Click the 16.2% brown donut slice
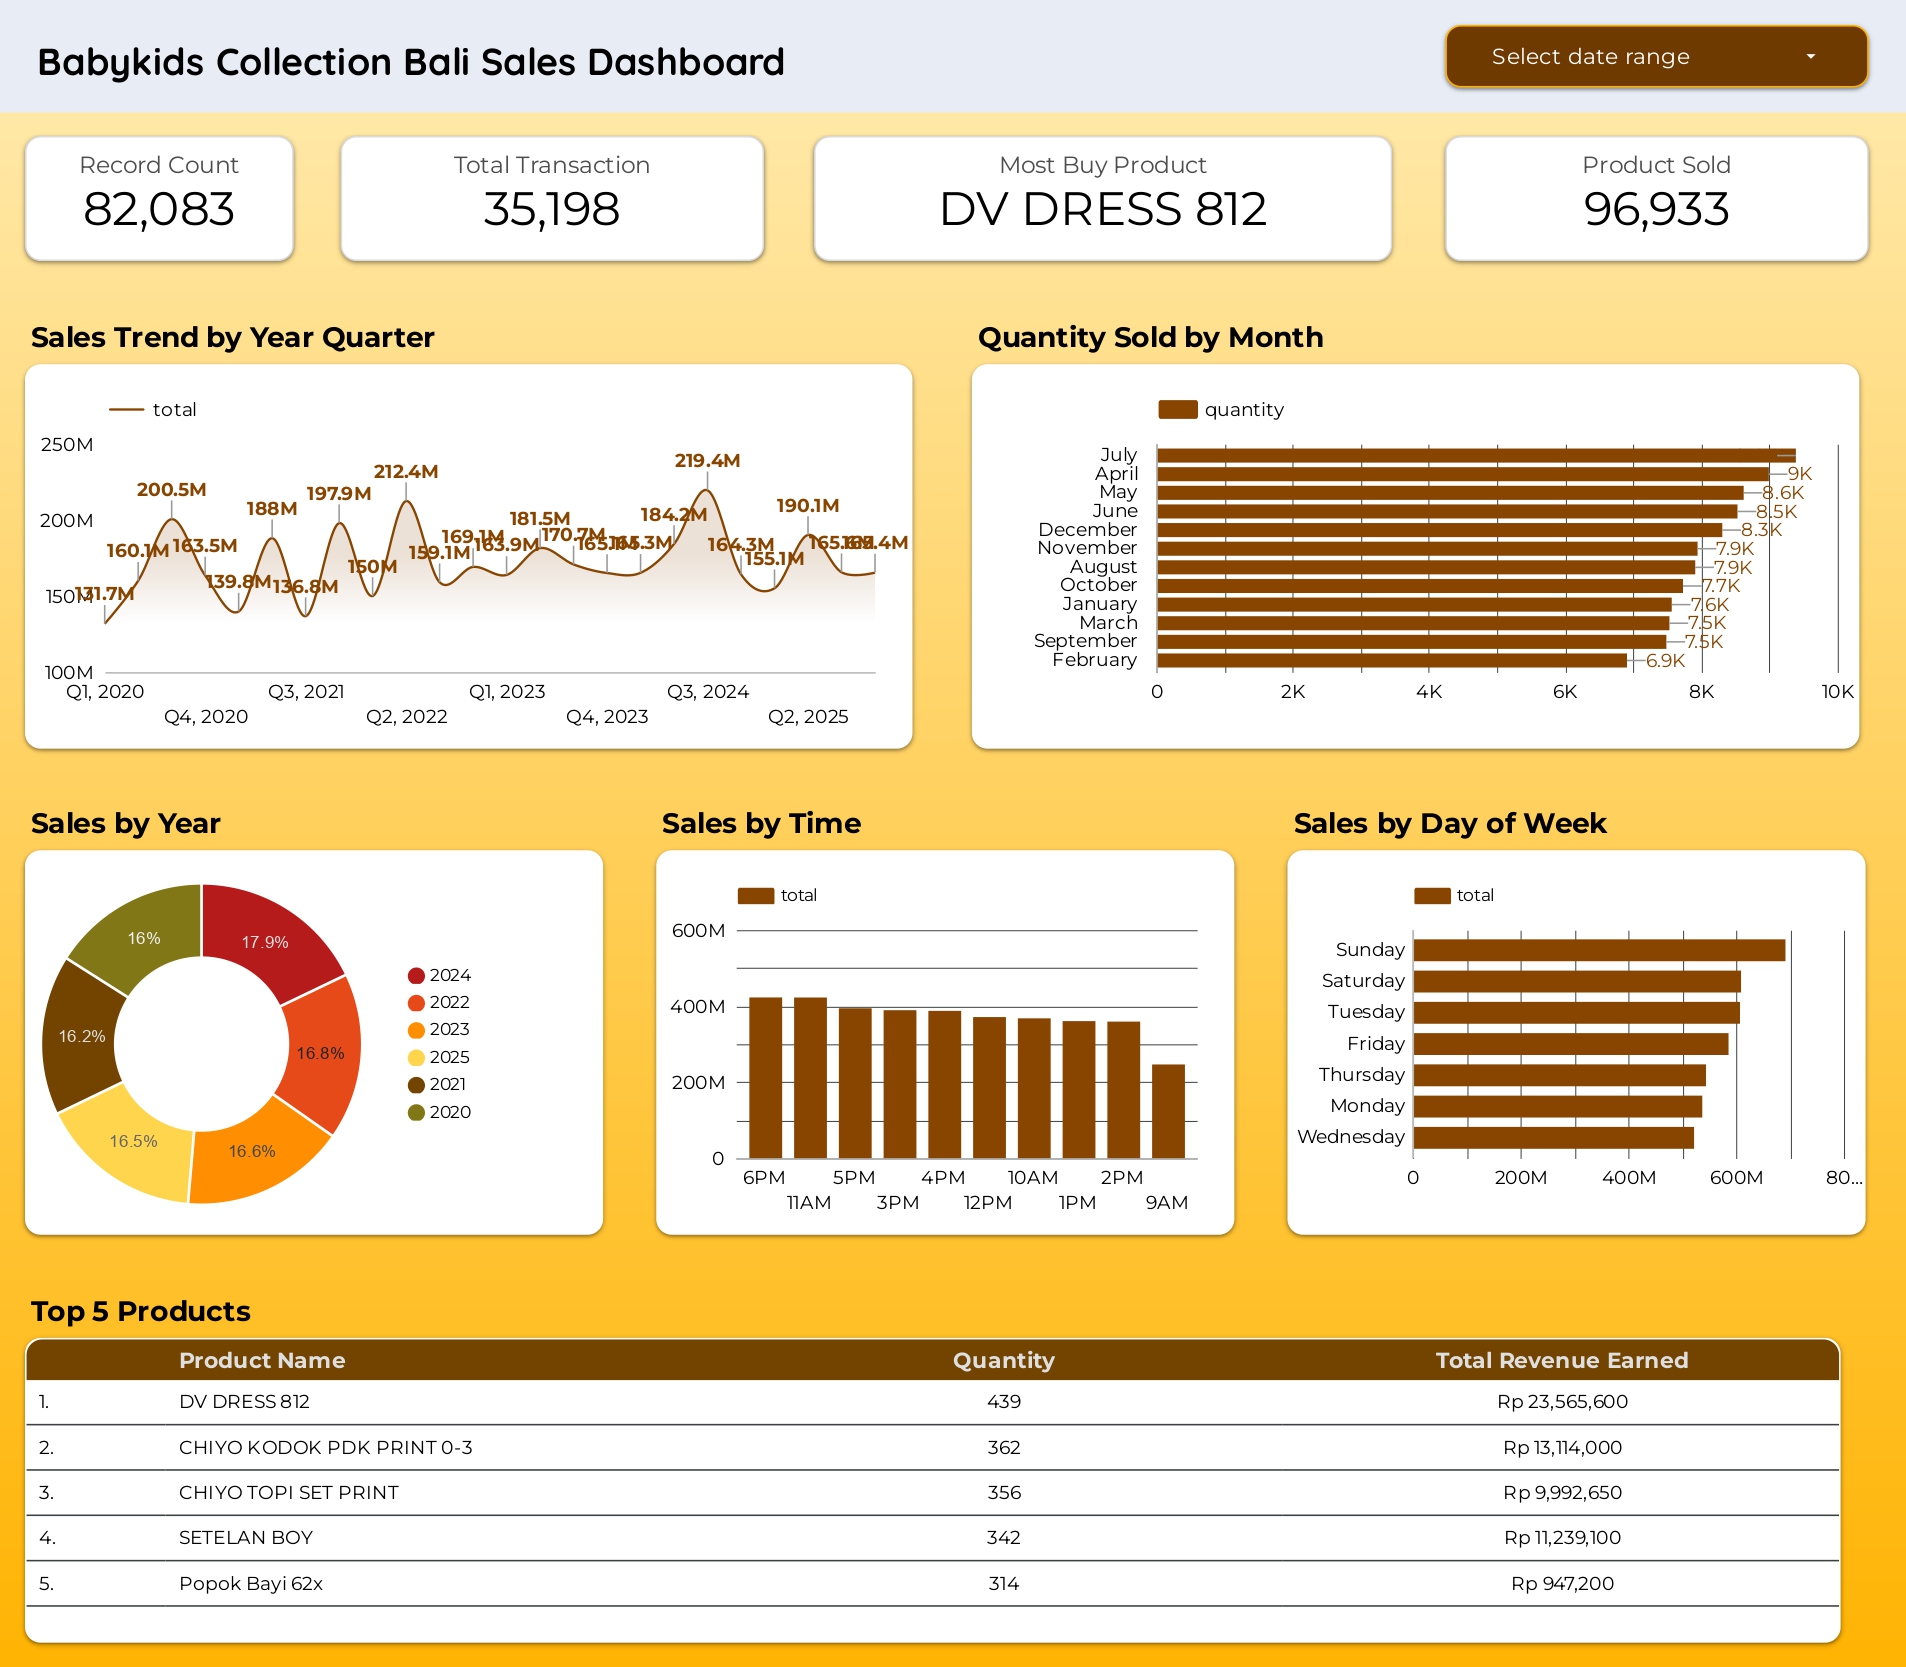 click(82, 1036)
